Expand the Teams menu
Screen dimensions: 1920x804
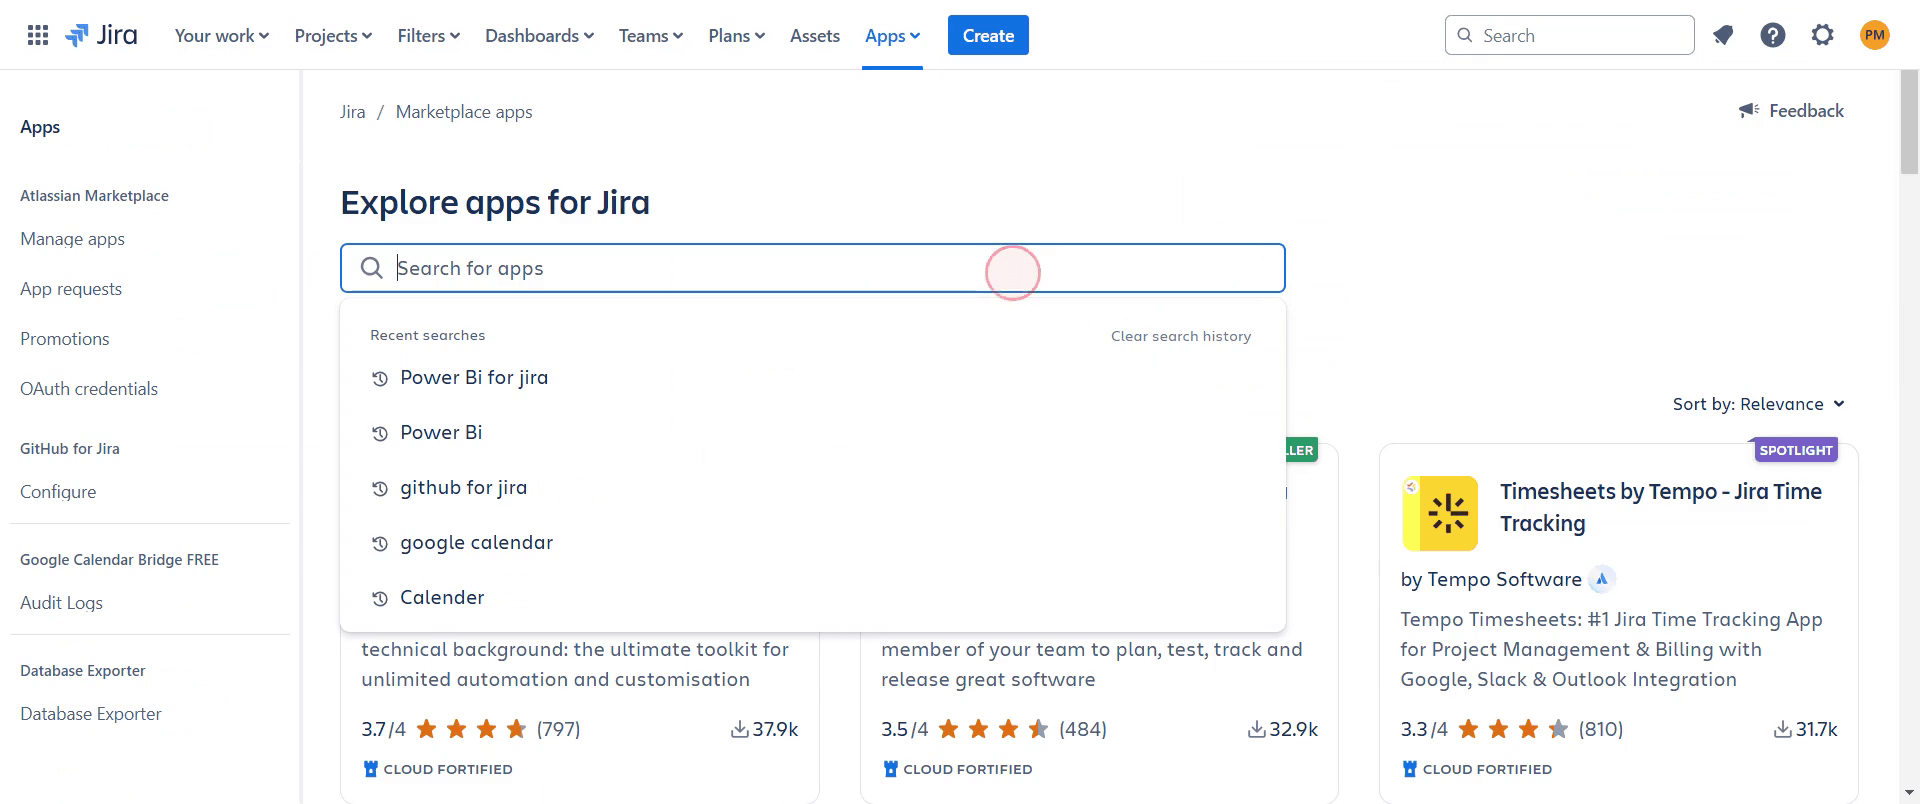[x=651, y=36]
